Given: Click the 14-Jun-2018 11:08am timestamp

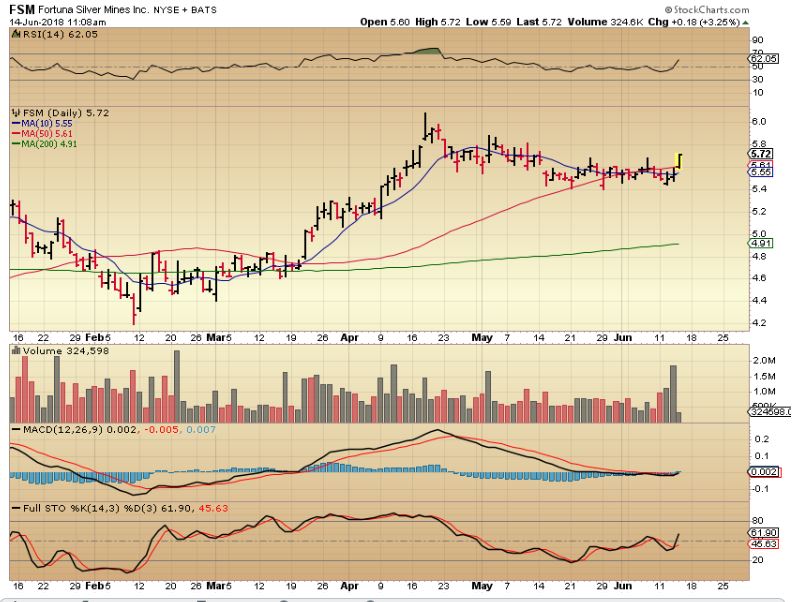Looking at the screenshot, I should coord(57,22).
